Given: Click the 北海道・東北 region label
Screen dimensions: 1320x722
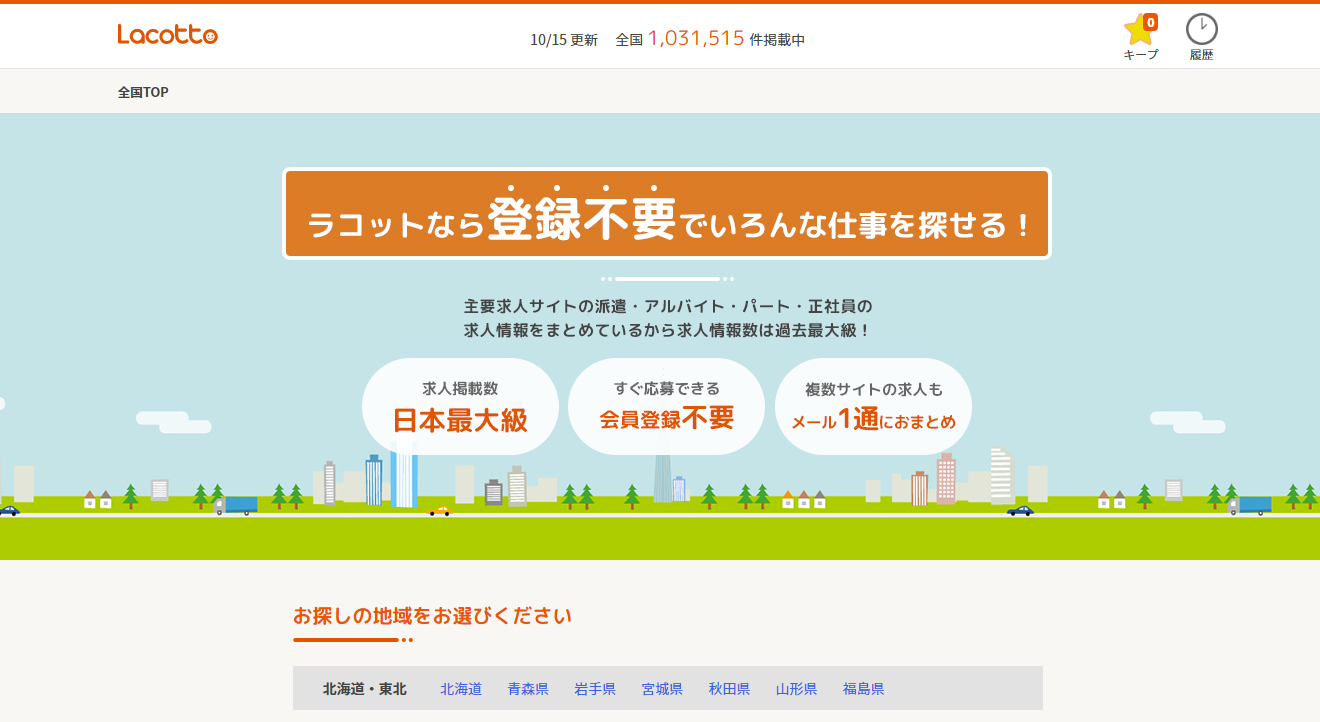Looking at the screenshot, I should click(x=364, y=689).
